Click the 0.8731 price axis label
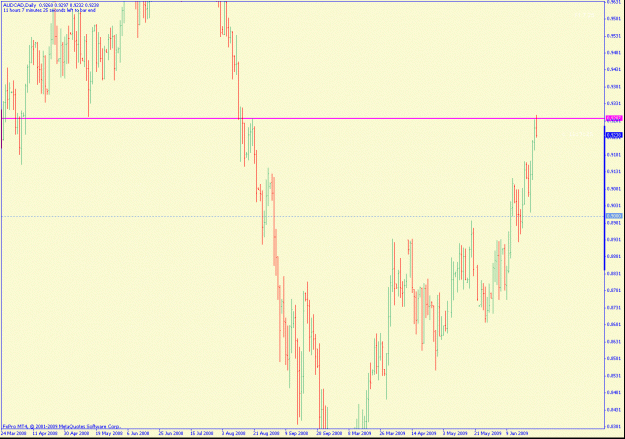625x439 pixels. point(614,308)
